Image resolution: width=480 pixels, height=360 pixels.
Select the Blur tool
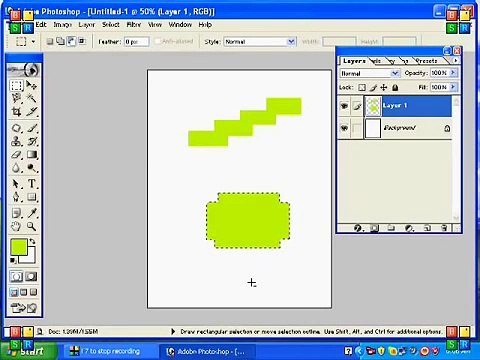point(16,168)
